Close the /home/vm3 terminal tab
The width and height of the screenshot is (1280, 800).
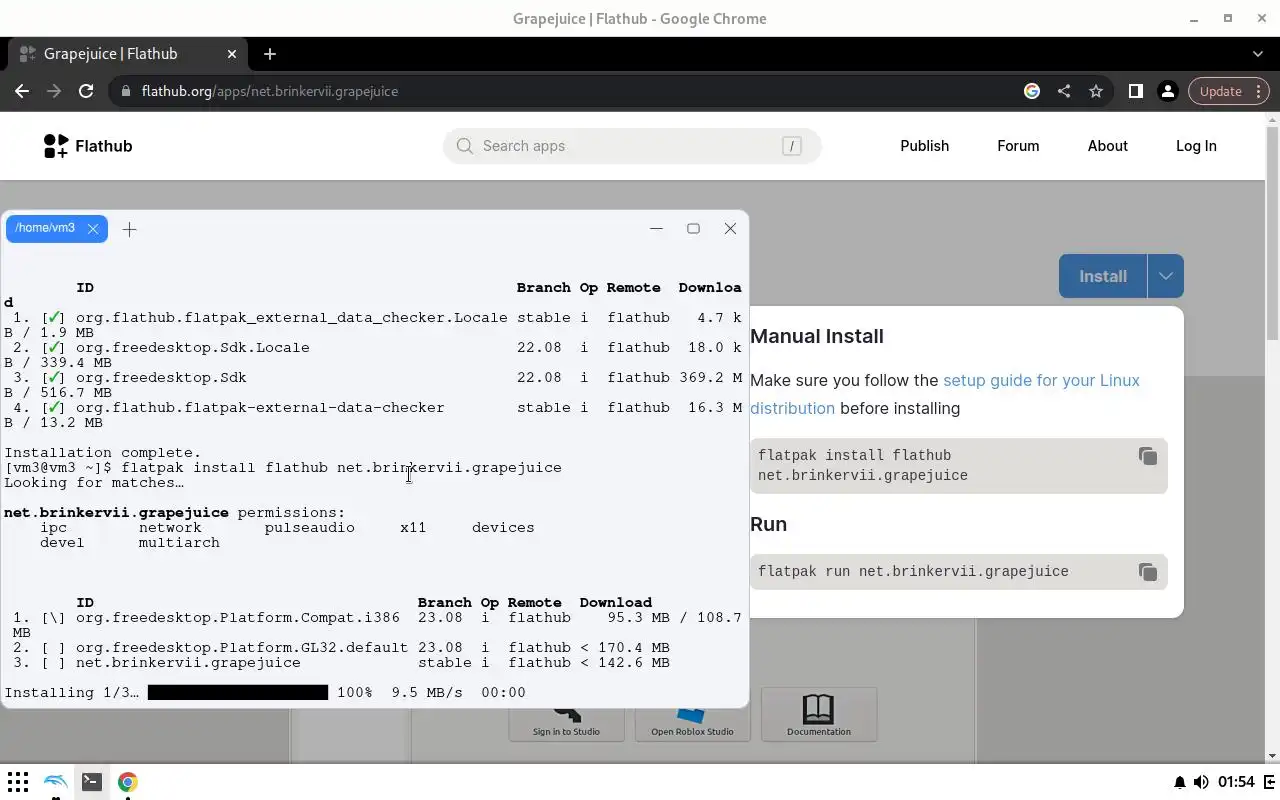(93, 229)
